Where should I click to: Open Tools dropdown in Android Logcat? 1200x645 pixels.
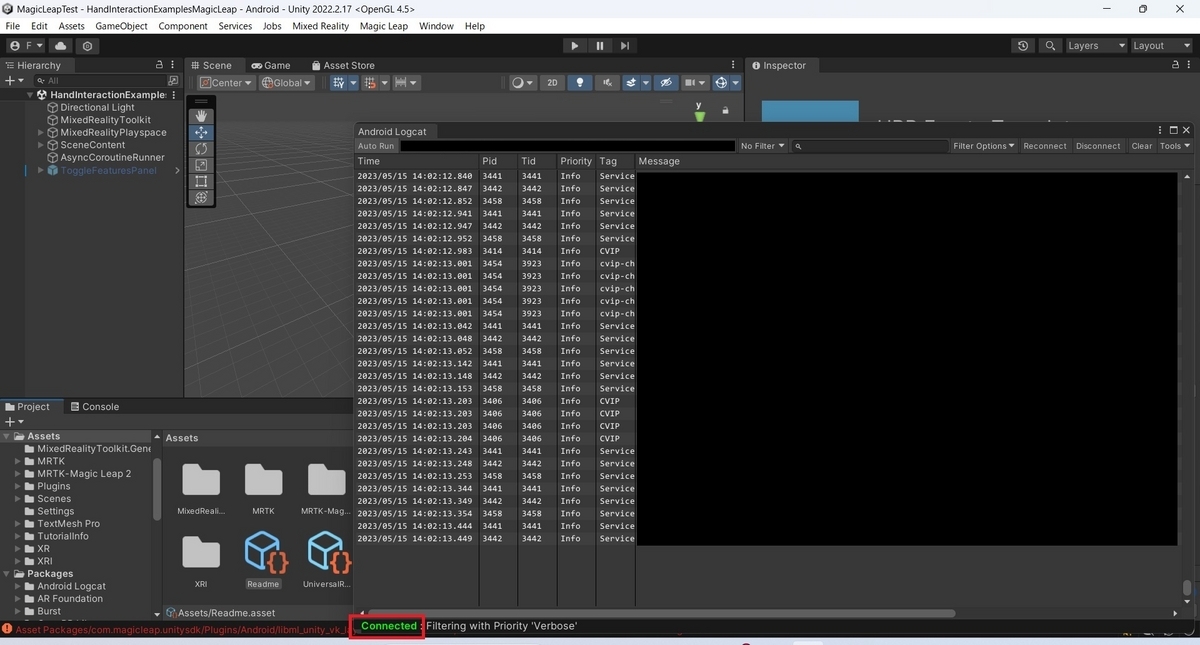tap(1175, 146)
